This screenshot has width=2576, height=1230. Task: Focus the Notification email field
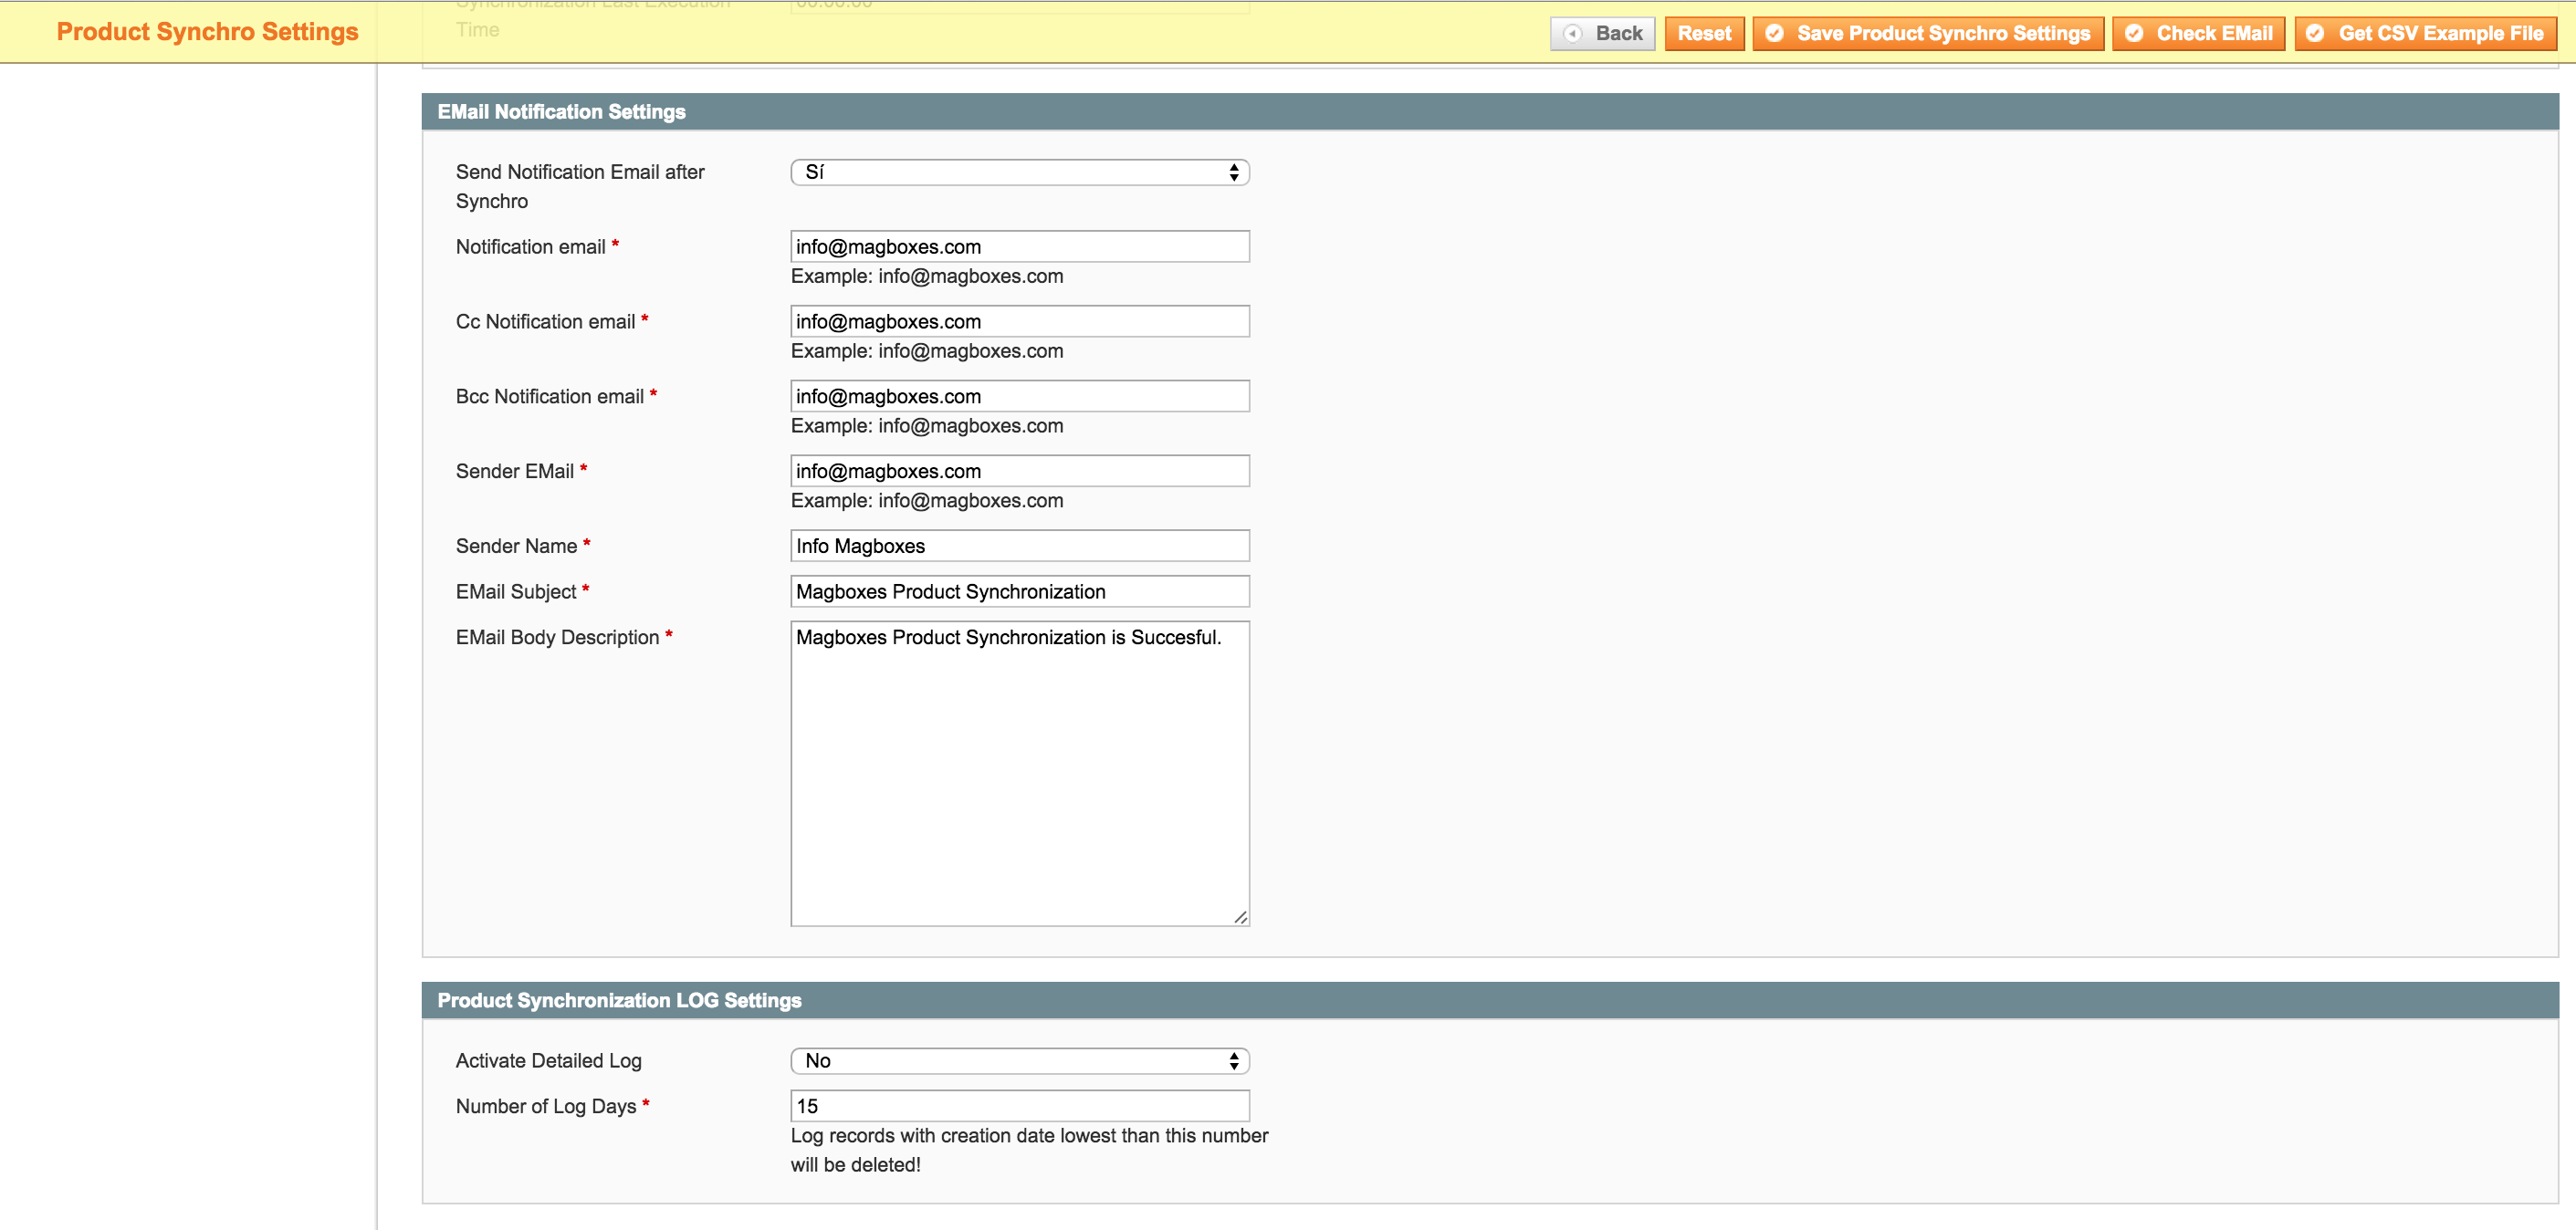click(1020, 247)
